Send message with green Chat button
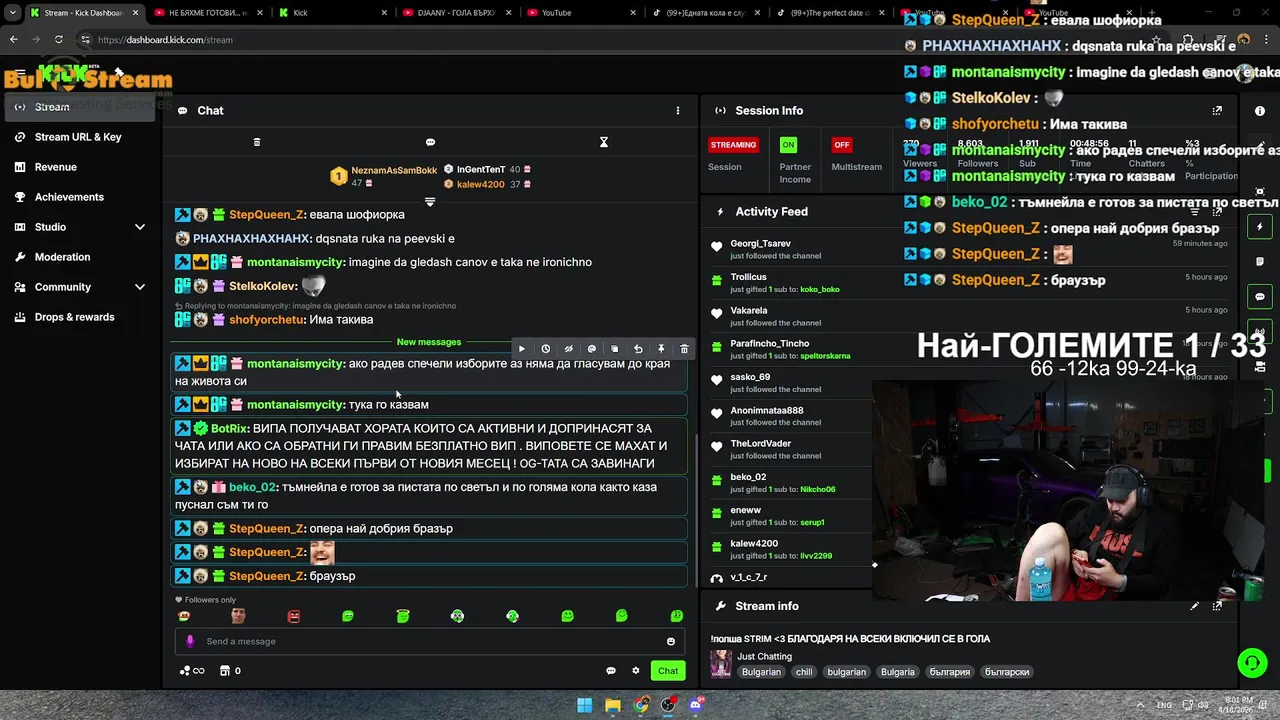Viewport: 1280px width, 720px height. coord(668,671)
